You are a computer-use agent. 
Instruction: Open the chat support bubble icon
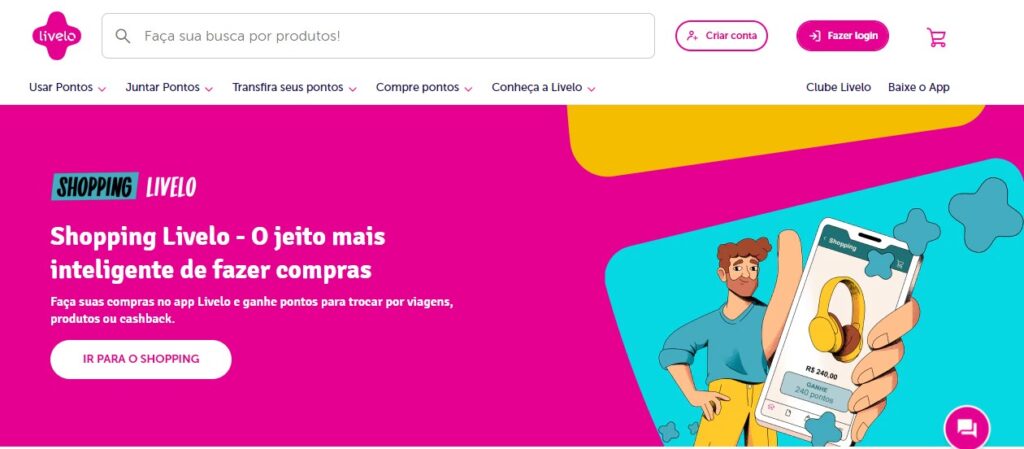[967, 427]
